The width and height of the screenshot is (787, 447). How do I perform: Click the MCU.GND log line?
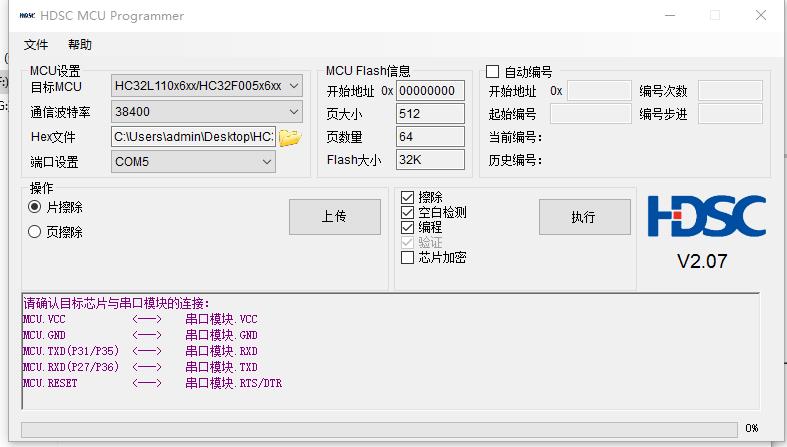[x=140, y=335]
